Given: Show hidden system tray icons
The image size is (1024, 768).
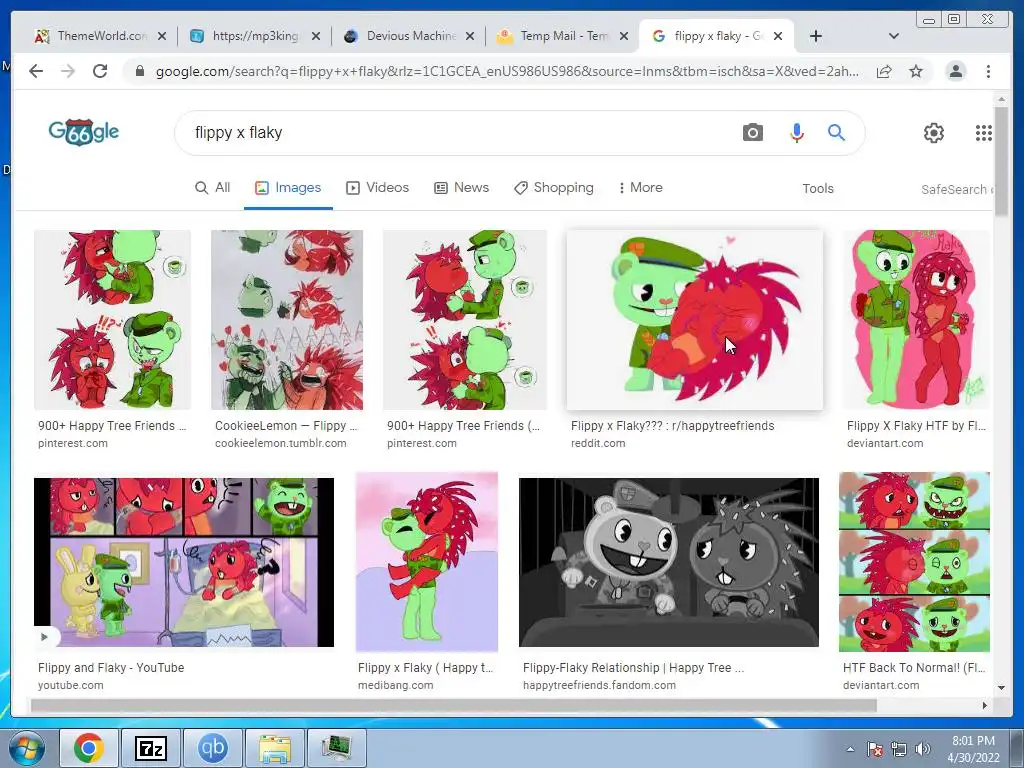Looking at the screenshot, I should point(850,749).
